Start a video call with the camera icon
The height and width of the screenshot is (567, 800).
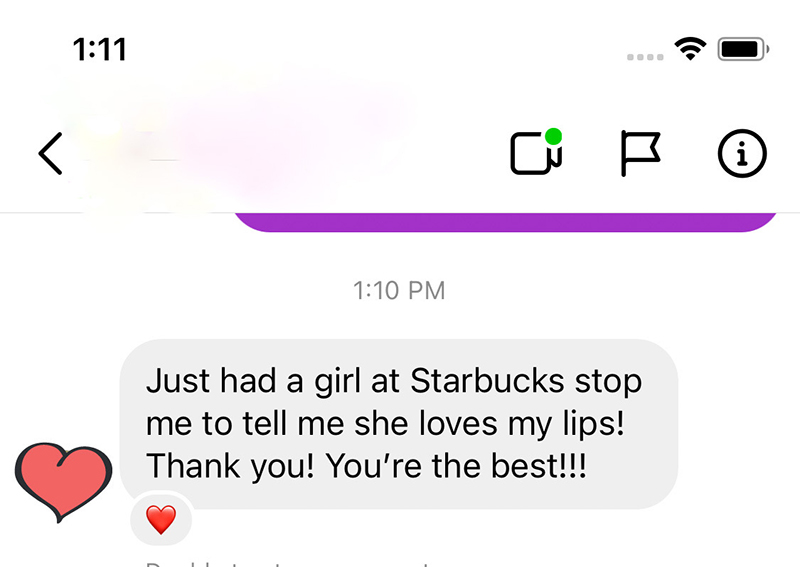point(536,153)
